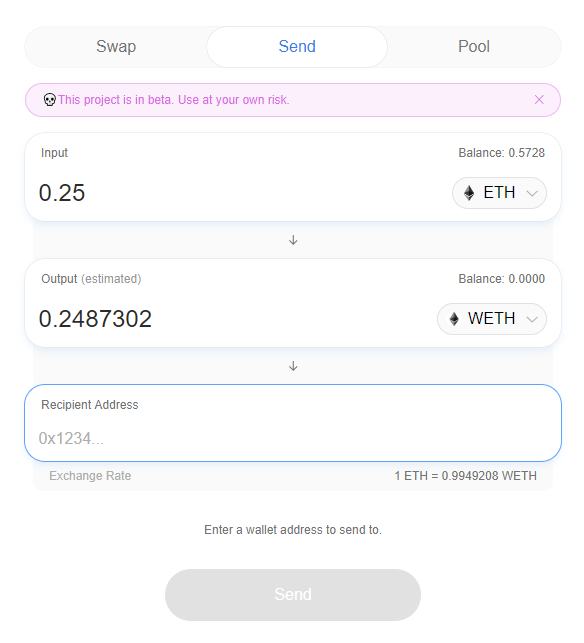Open the ETH input token selector

pyautogui.click(x=499, y=193)
